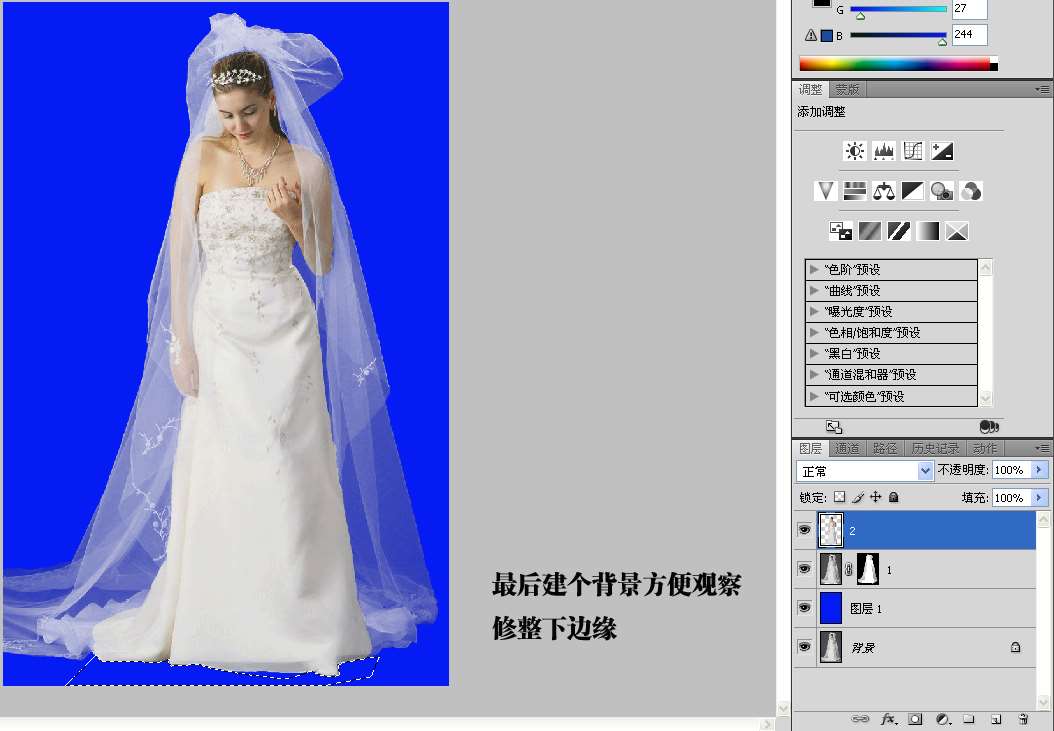Add a Levels adjustment layer
Screen dimensions: 1054x731
point(883,151)
